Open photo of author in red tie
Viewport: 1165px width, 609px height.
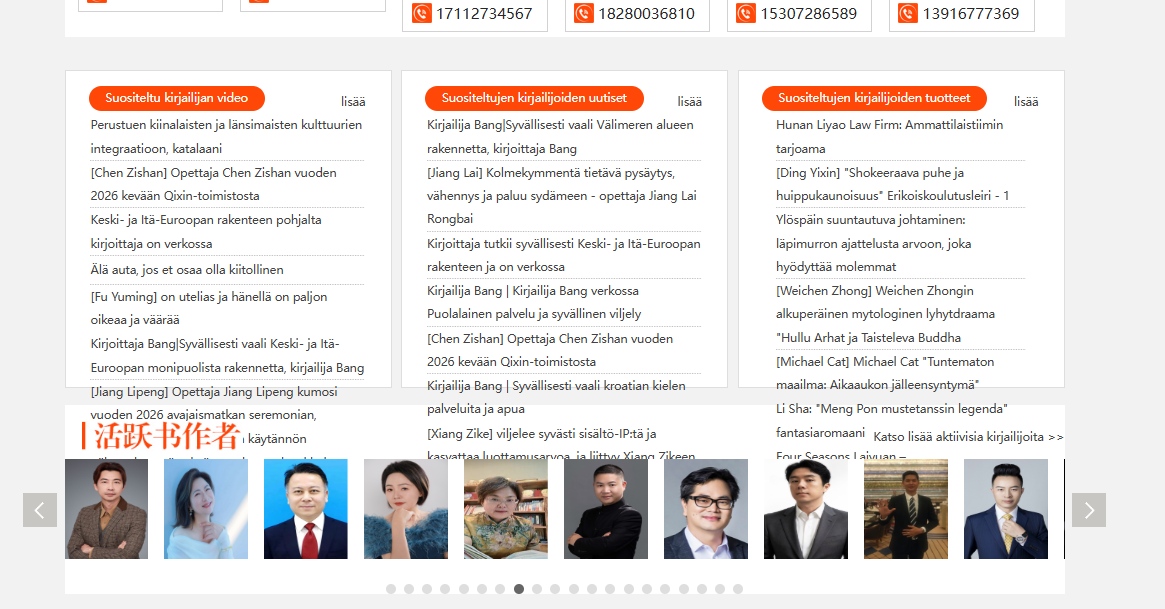coord(306,509)
